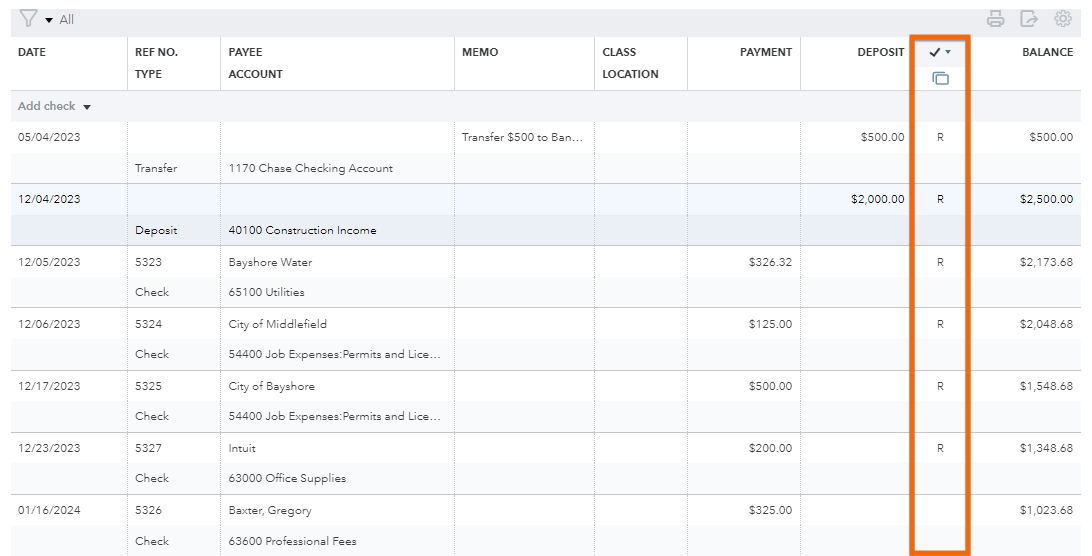The width and height of the screenshot is (1092, 556).
Task: Select the 12/06/2023 date cell
Action: tap(49, 324)
